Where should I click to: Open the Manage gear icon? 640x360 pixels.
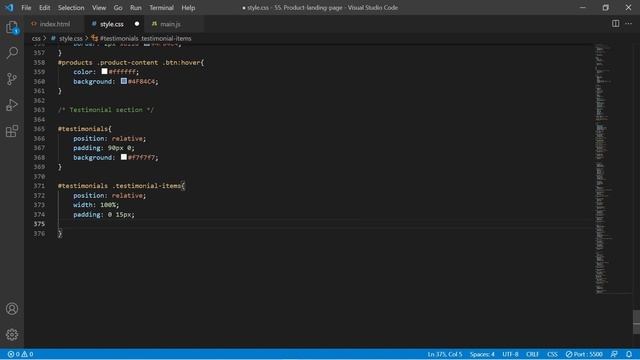(12, 335)
